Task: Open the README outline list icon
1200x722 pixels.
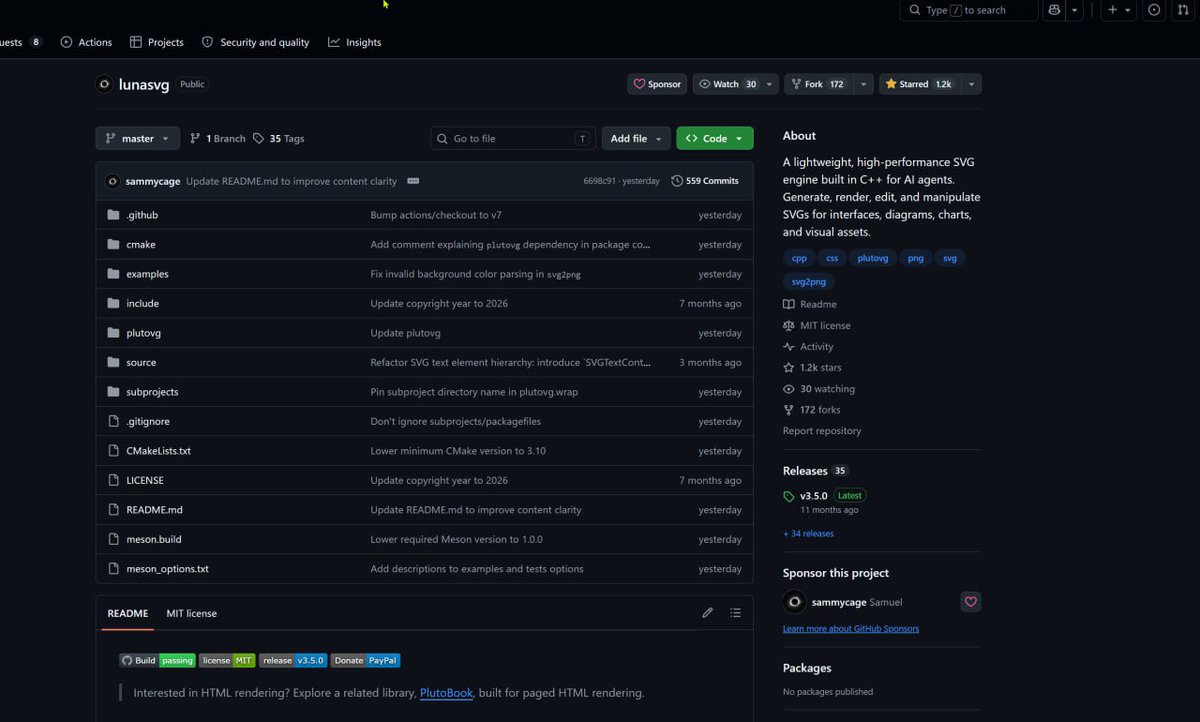Action: click(735, 613)
